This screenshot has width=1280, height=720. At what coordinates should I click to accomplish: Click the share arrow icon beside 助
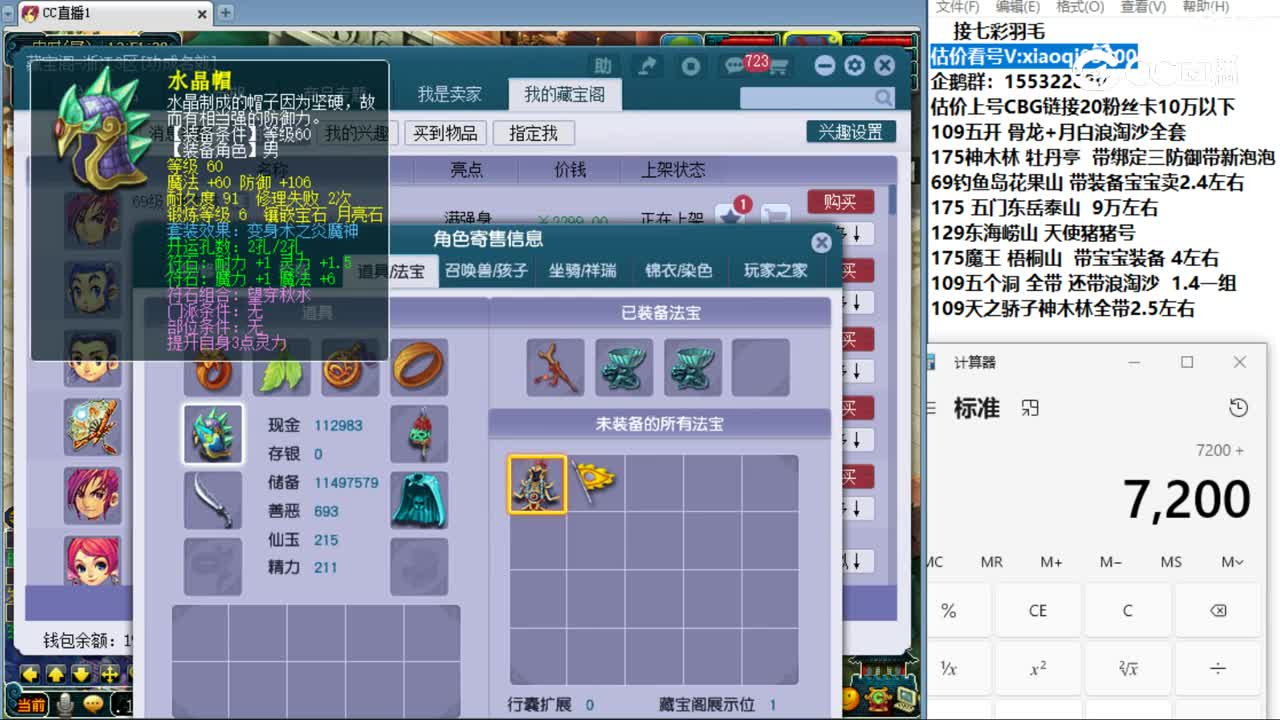tap(648, 65)
